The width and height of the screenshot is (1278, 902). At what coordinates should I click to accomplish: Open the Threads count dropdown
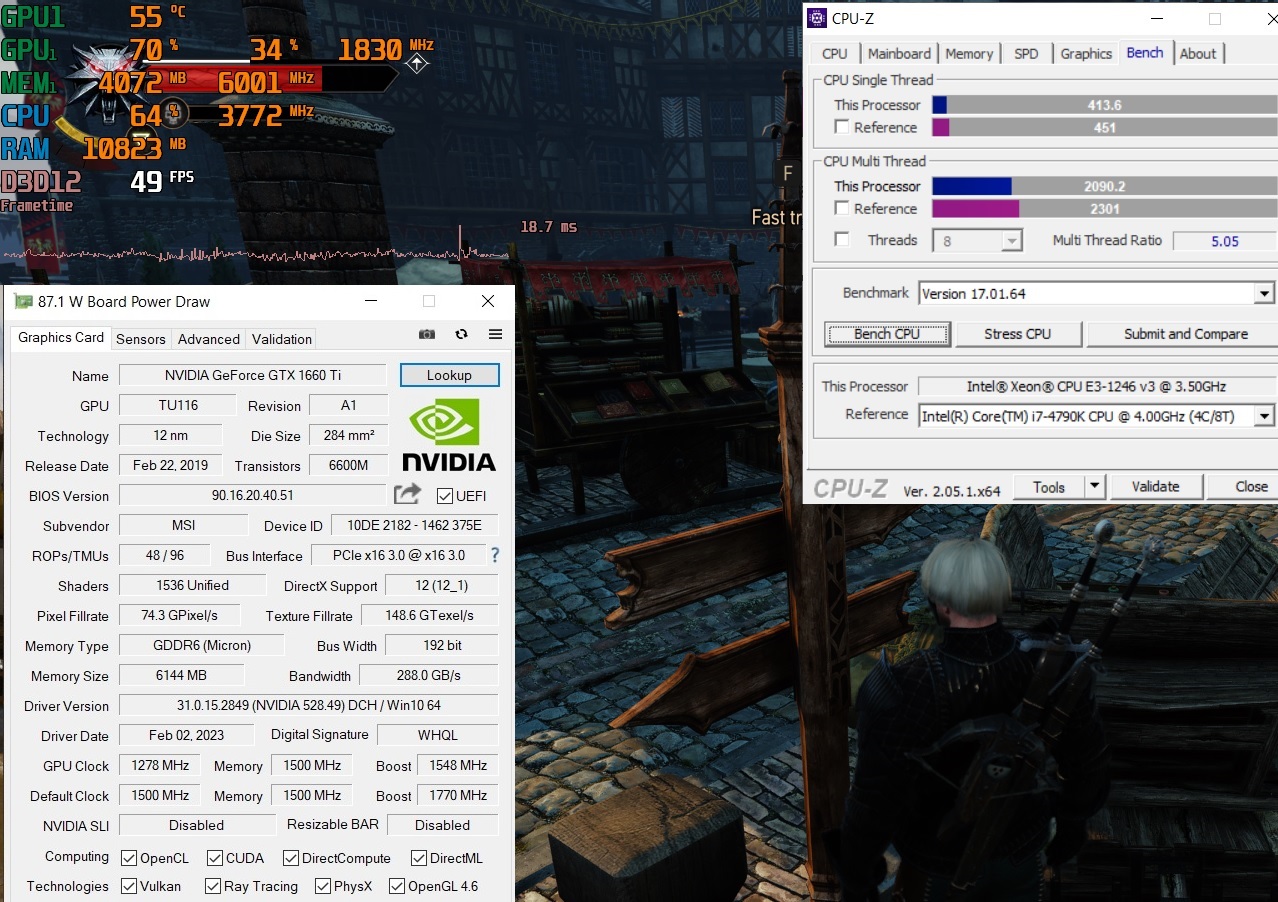(x=1012, y=241)
